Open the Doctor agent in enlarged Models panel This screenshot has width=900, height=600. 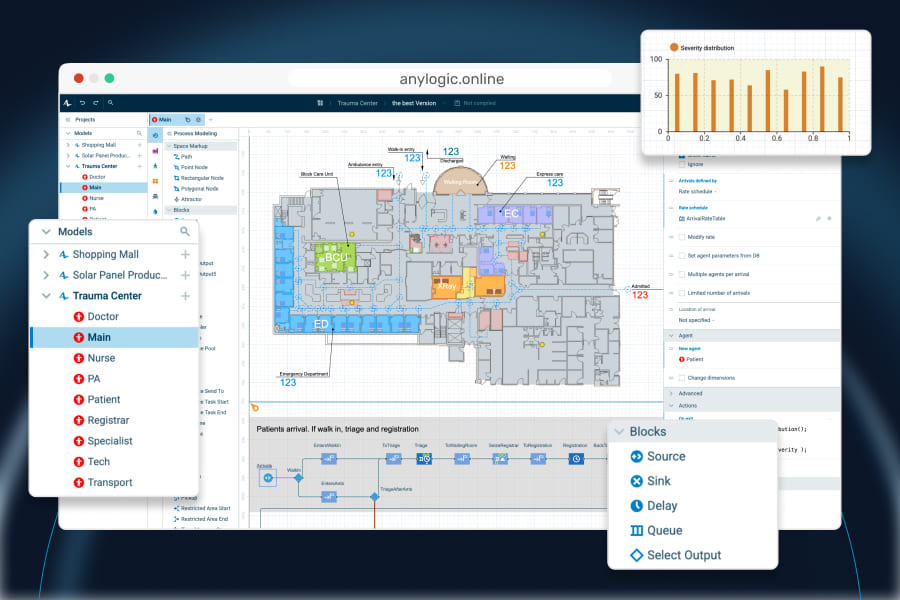coord(96,316)
